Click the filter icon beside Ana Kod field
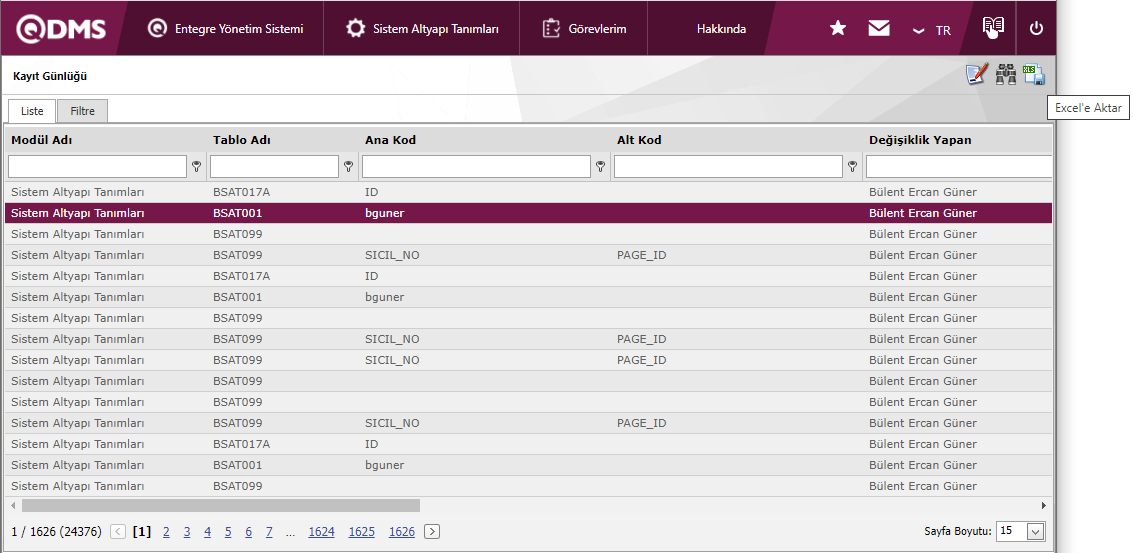The height and width of the screenshot is (553, 1133). (x=601, y=167)
